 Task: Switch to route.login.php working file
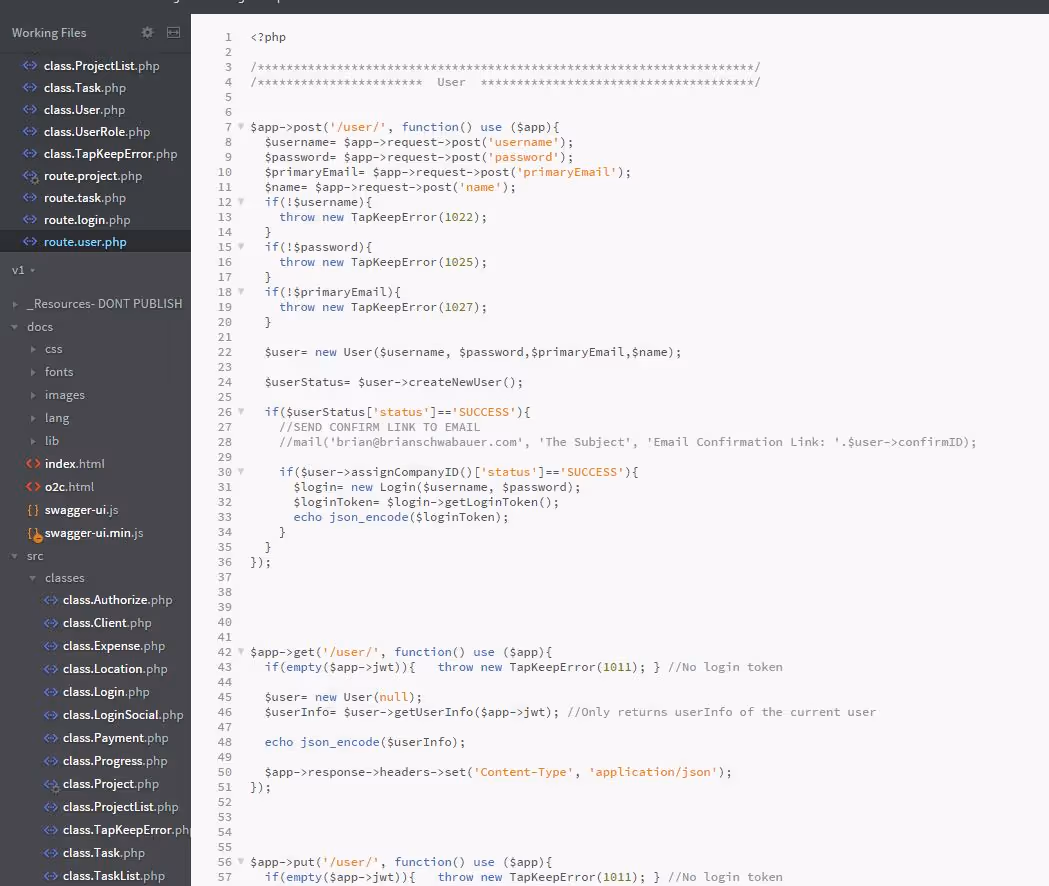point(87,220)
